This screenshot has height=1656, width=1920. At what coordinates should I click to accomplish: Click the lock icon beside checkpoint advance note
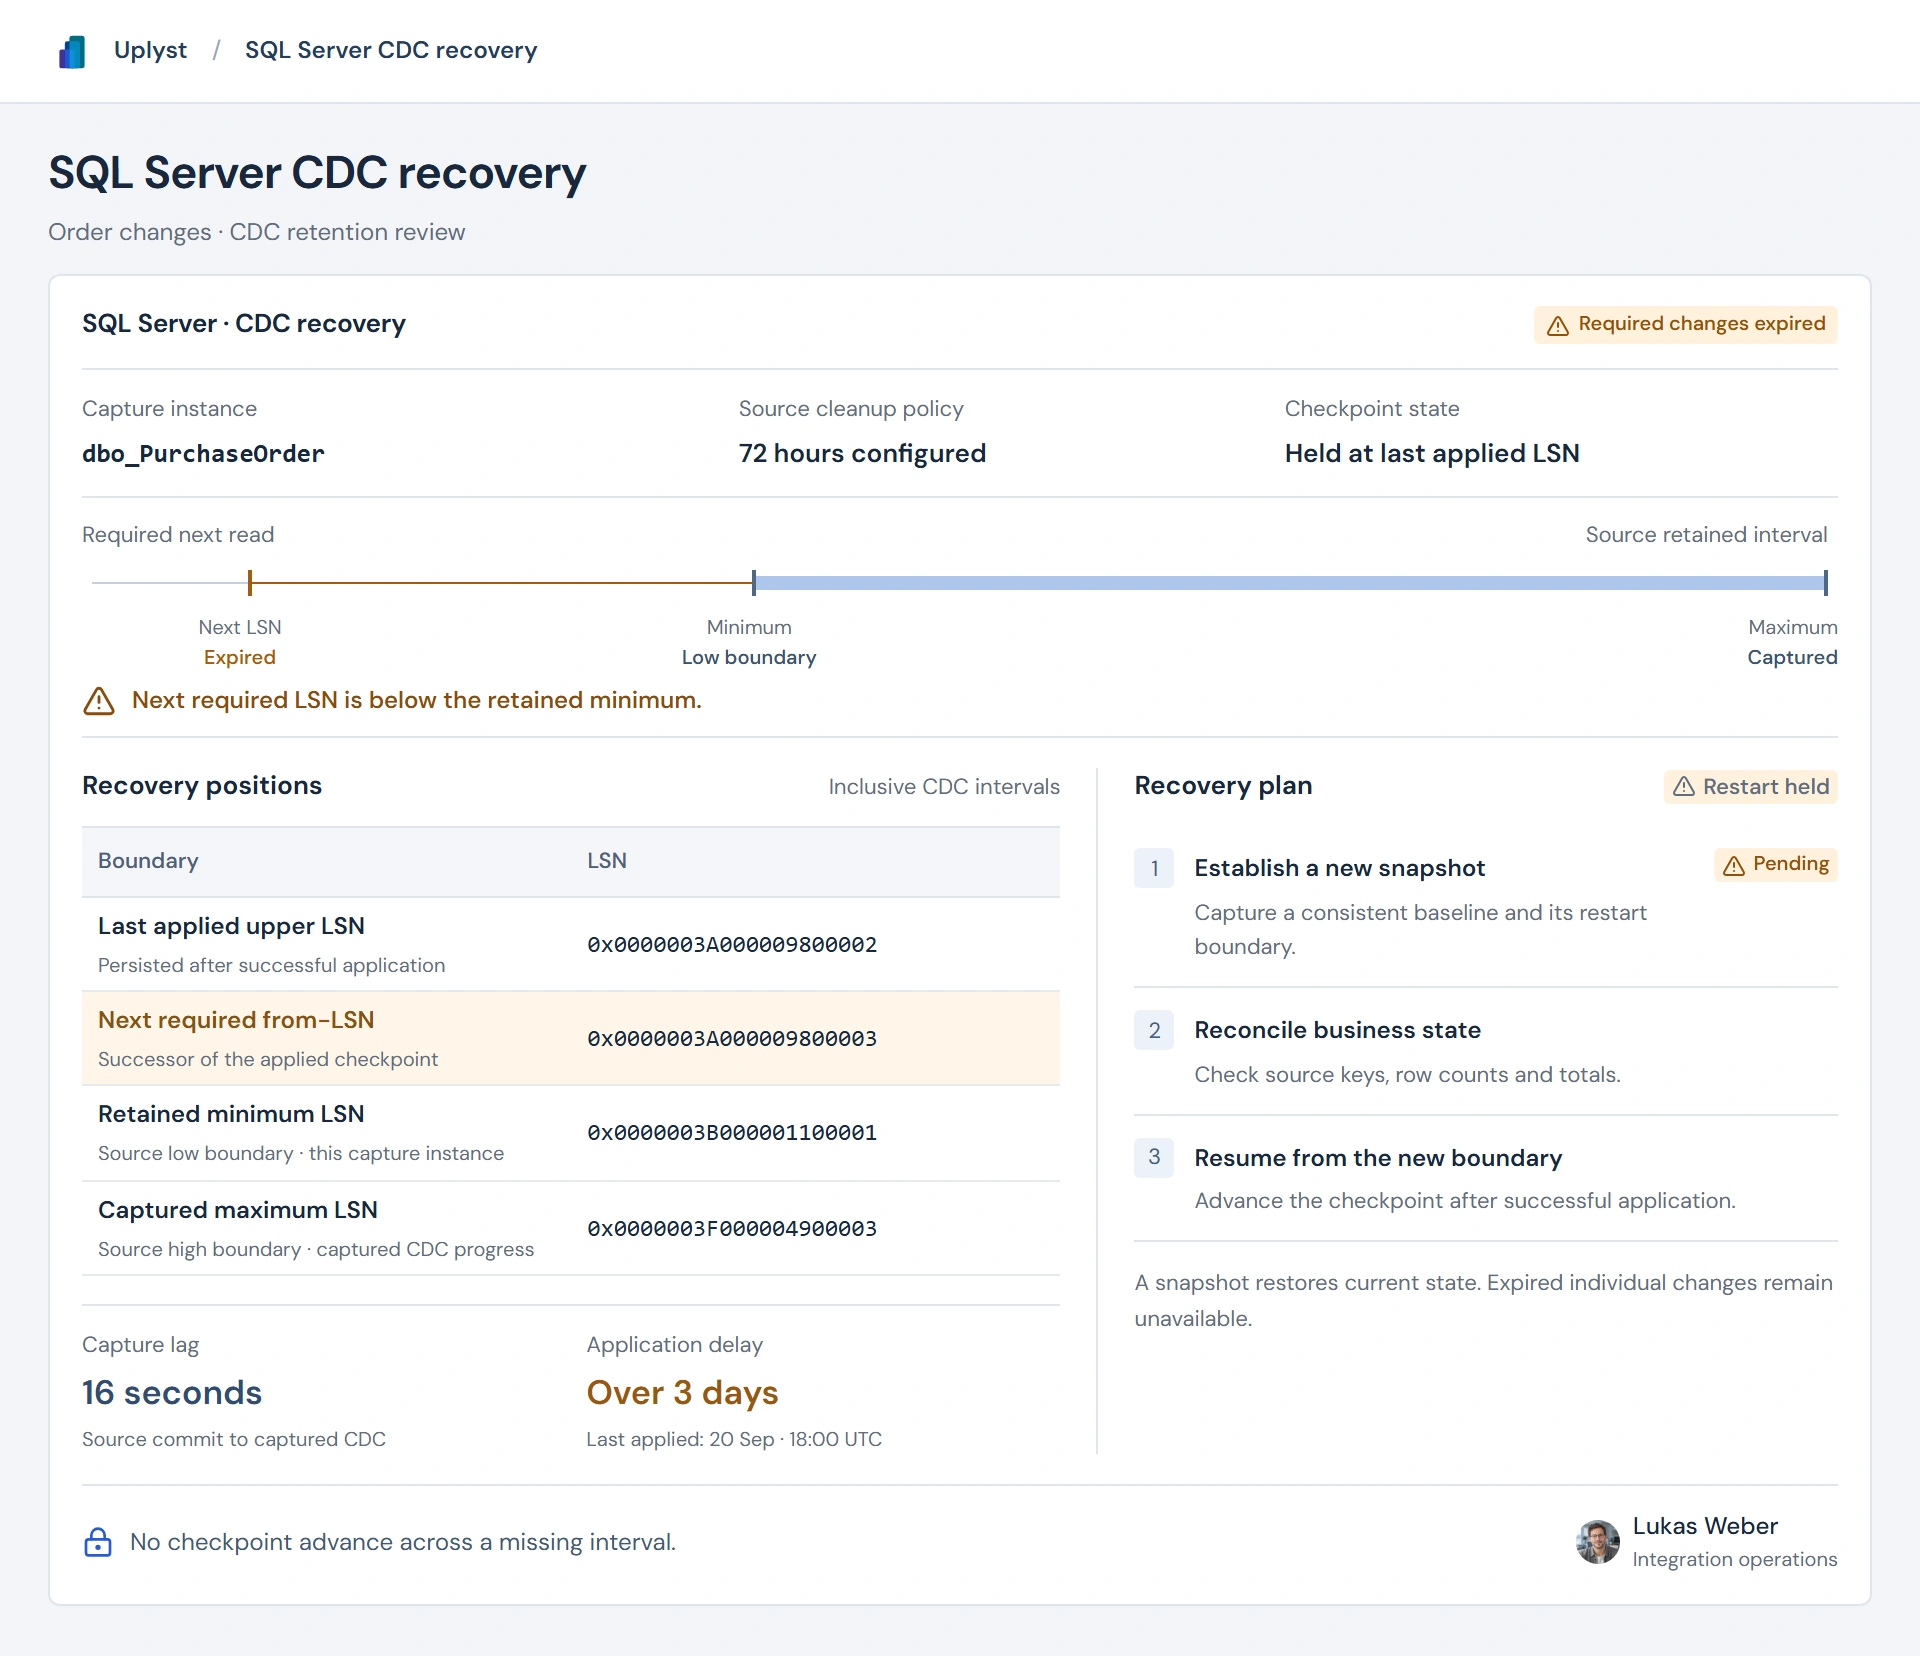(x=98, y=1542)
